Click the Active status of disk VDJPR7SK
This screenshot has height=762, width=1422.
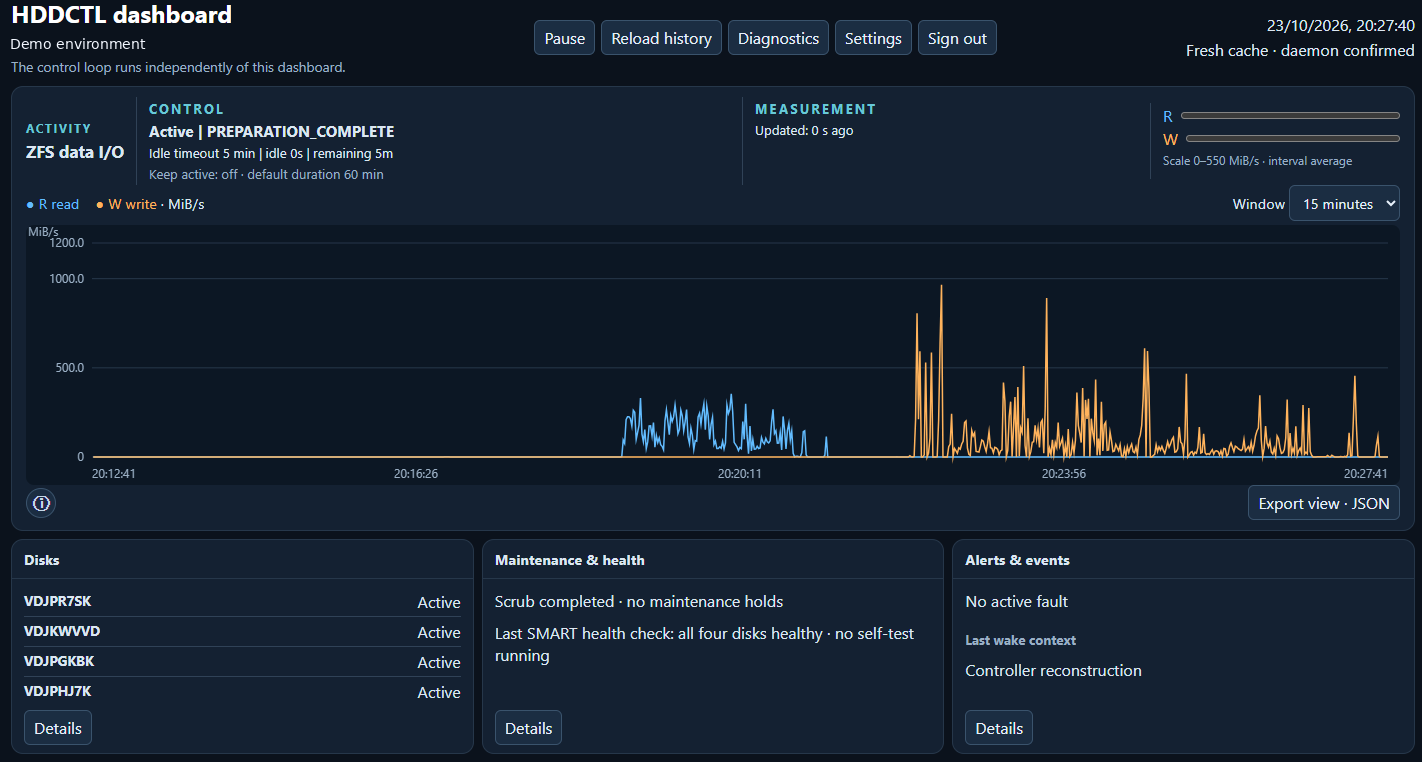439,602
